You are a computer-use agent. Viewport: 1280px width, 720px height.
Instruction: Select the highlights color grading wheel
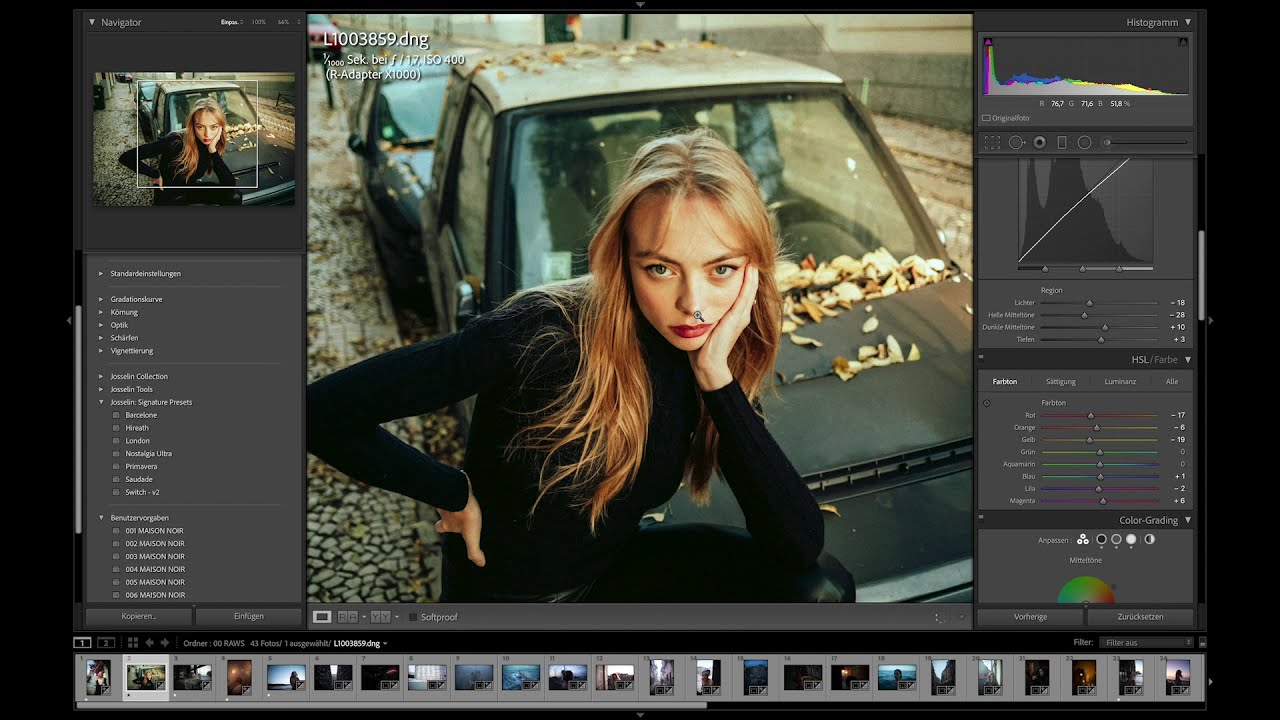point(1131,539)
